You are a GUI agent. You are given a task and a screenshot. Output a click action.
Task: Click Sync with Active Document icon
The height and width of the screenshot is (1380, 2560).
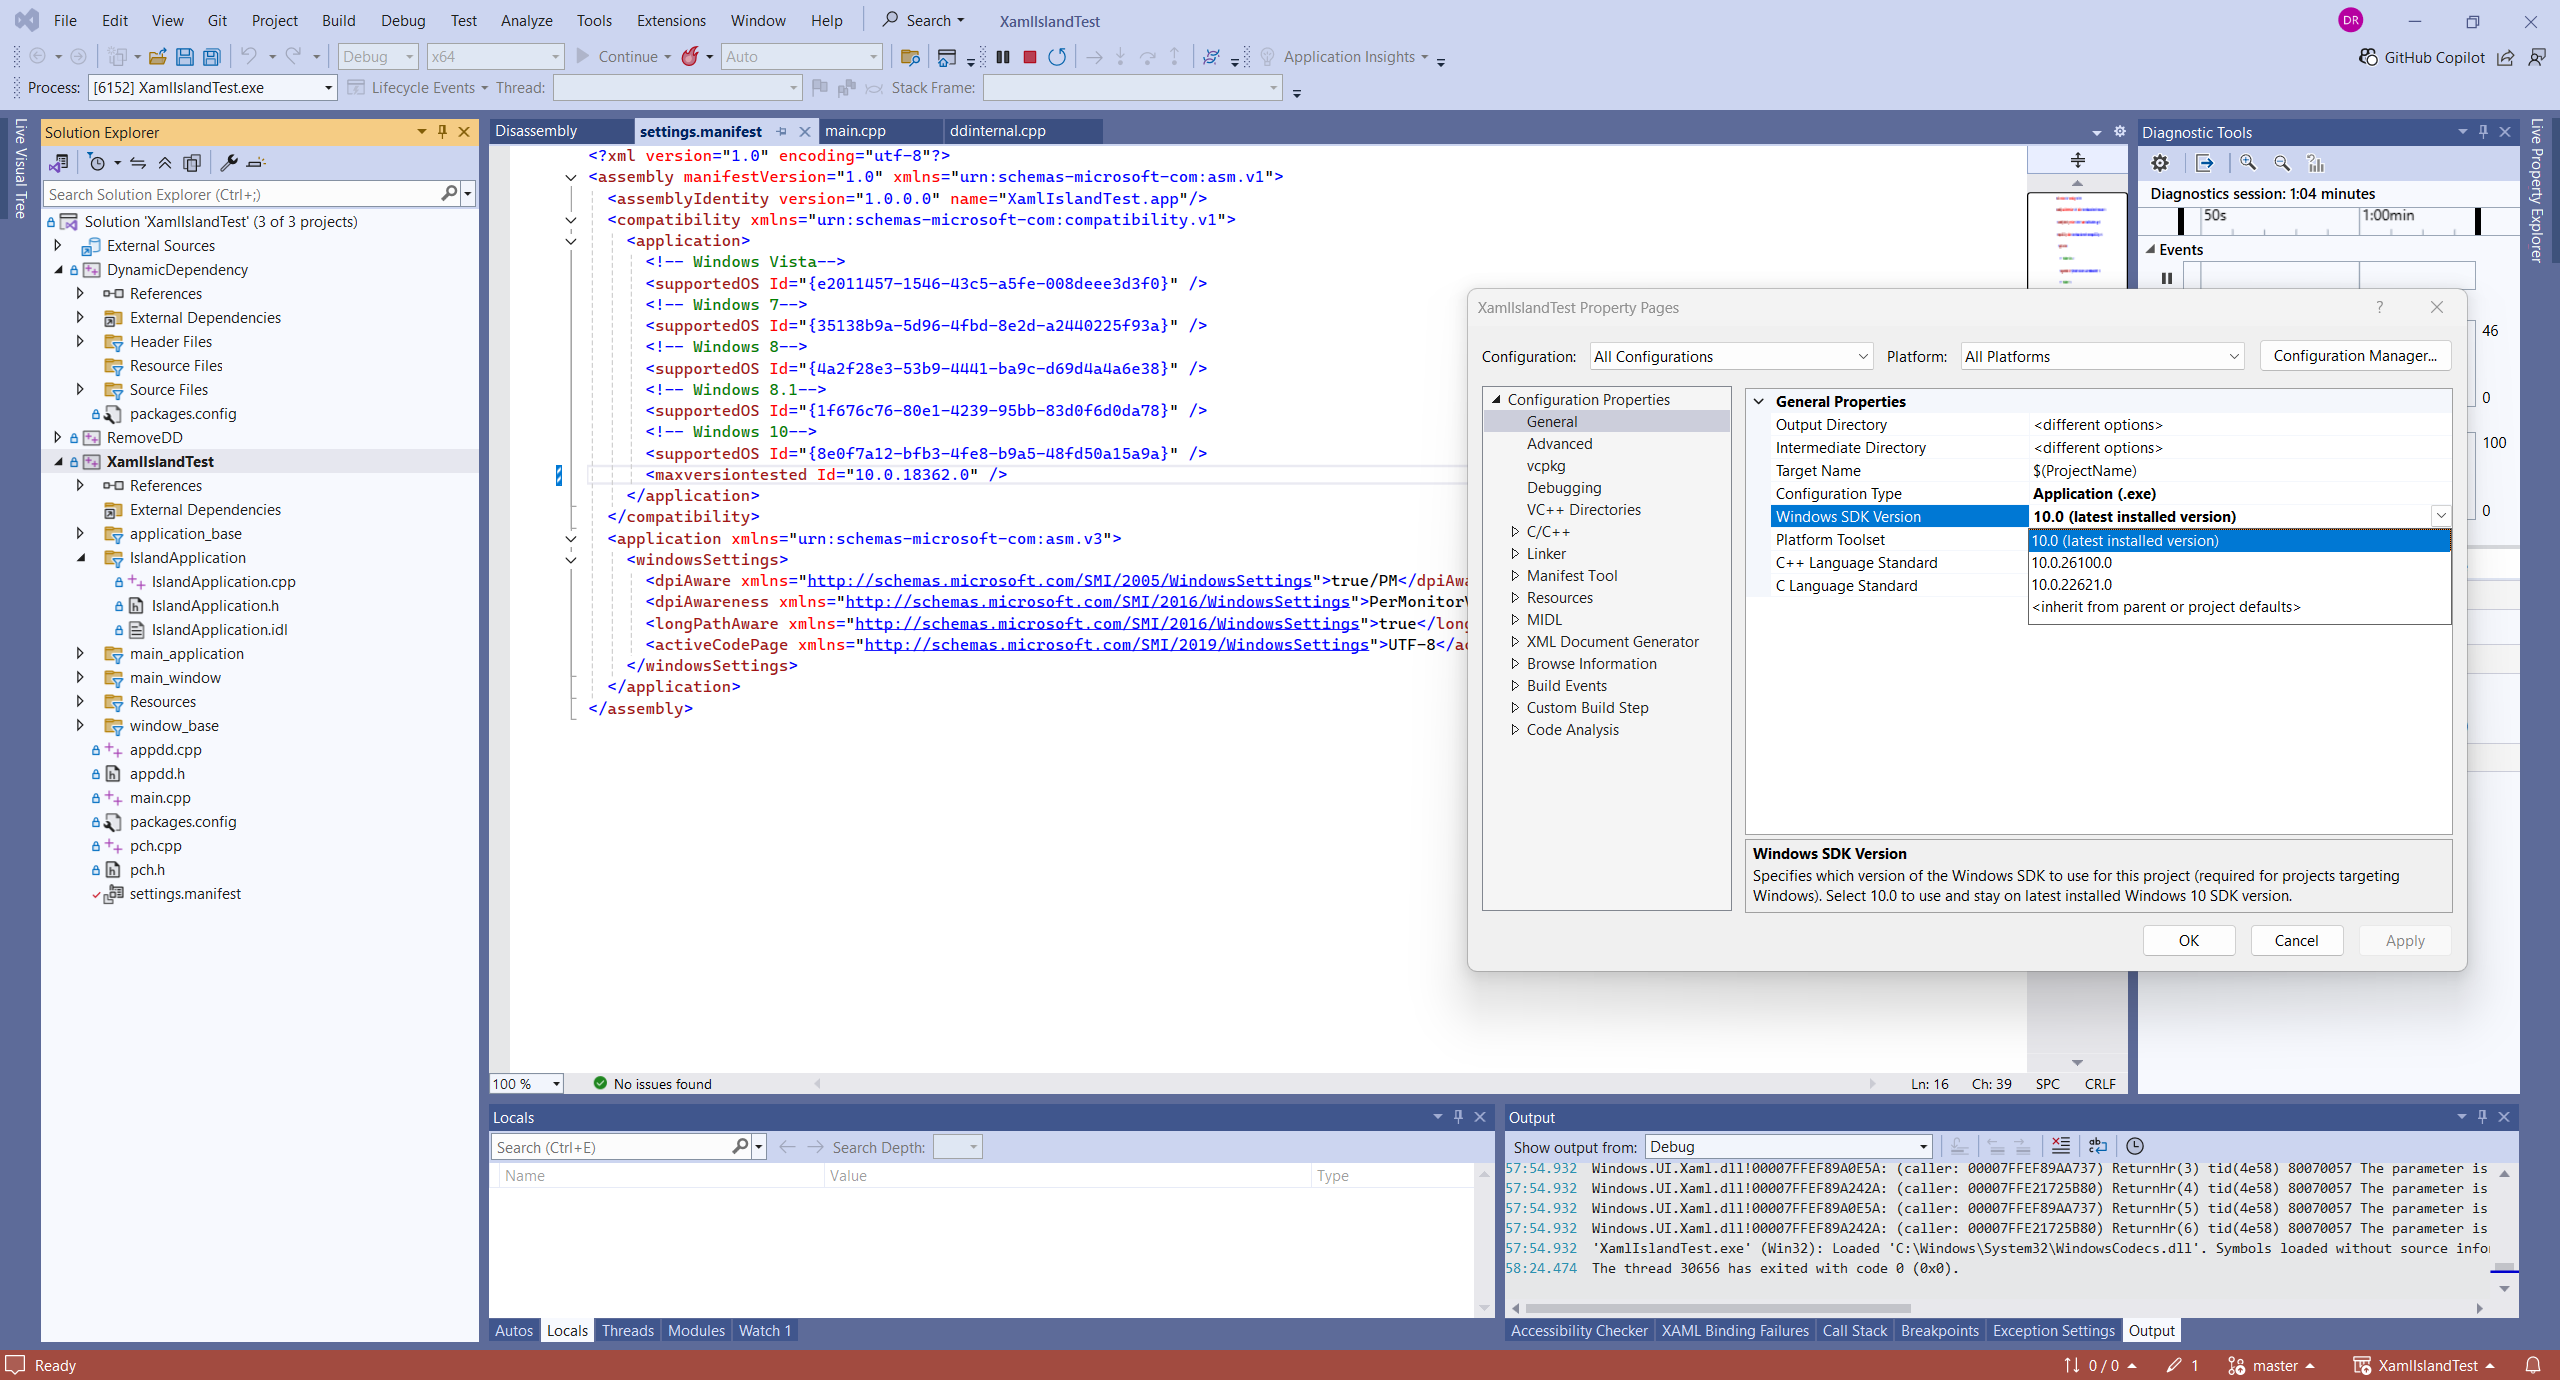(138, 163)
